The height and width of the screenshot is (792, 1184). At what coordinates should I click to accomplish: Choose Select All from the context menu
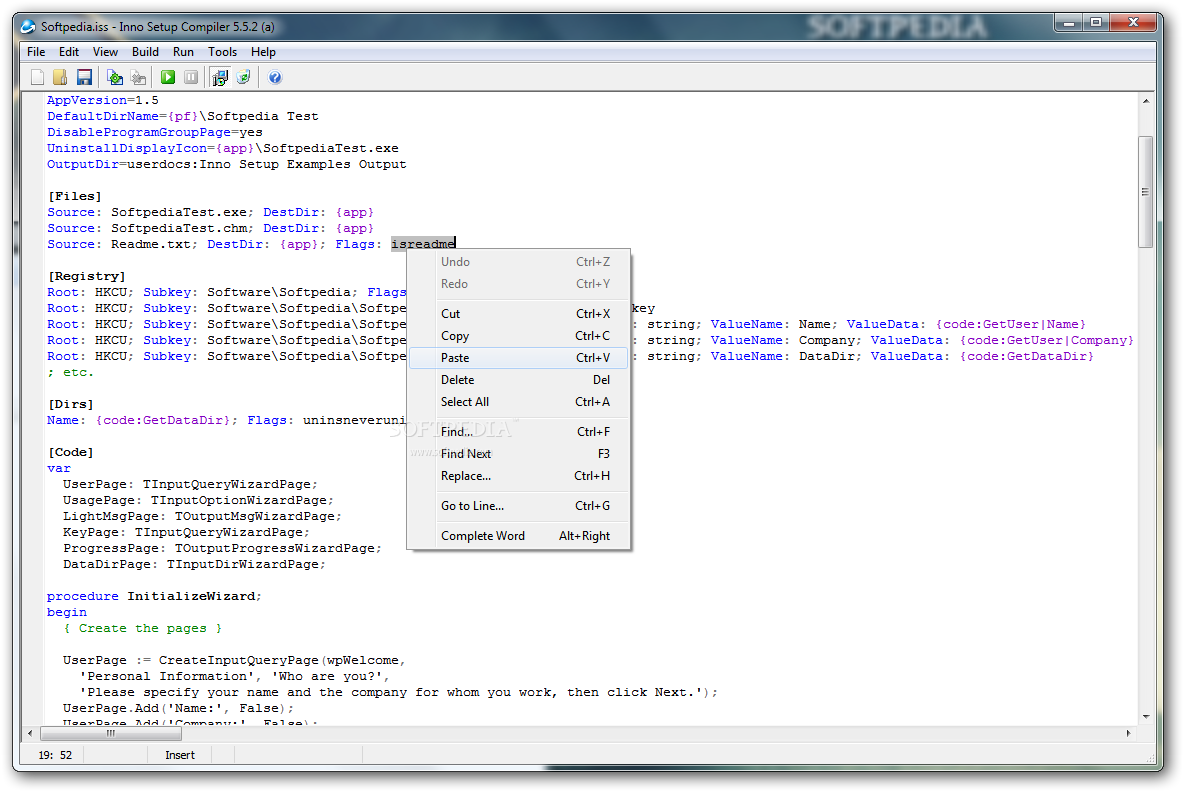518,402
